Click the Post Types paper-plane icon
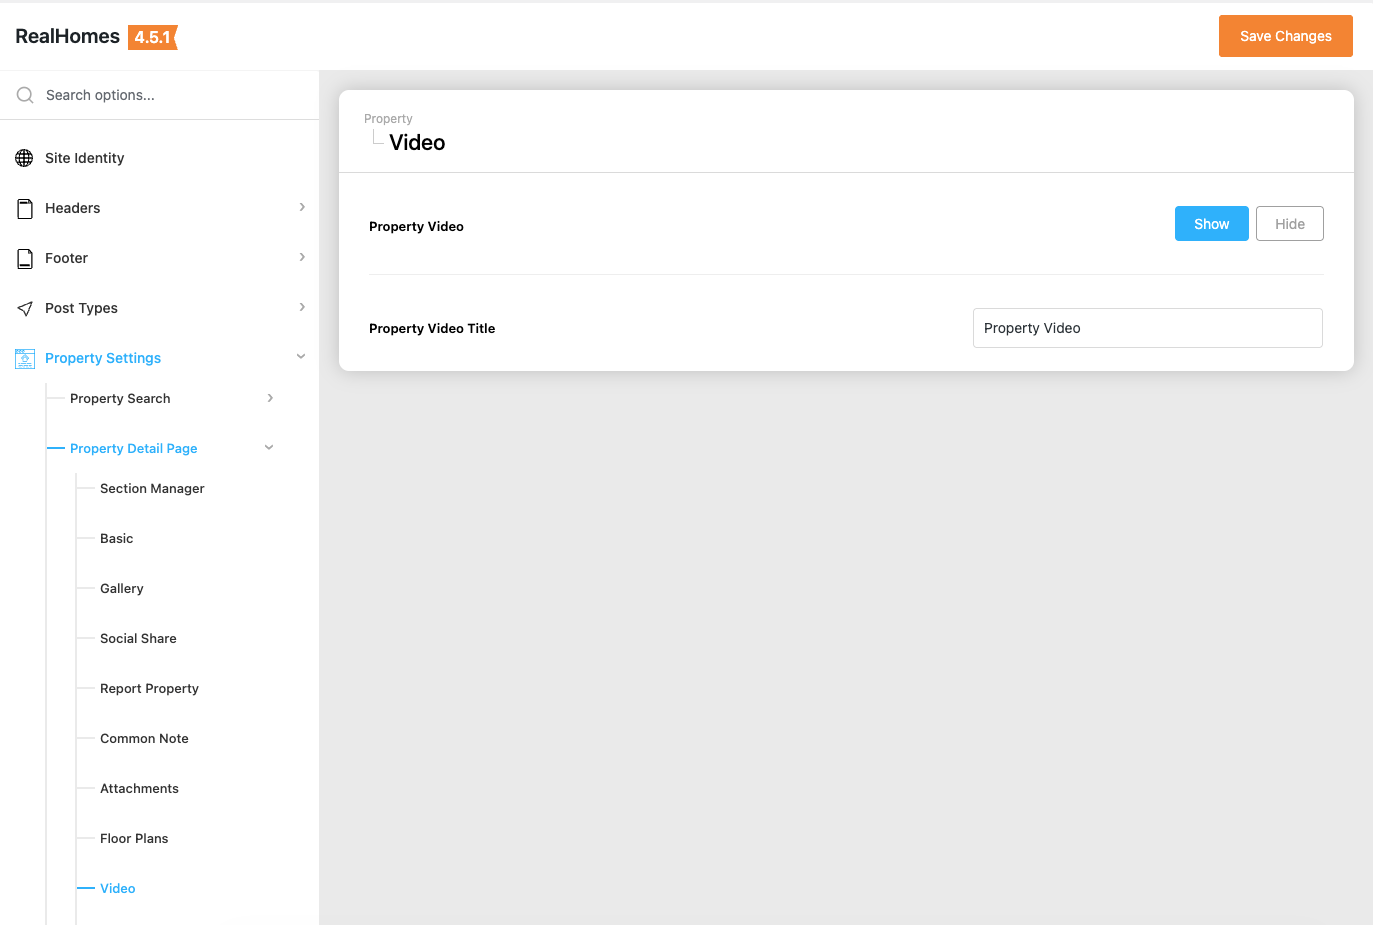This screenshot has width=1373, height=925. click(25, 308)
